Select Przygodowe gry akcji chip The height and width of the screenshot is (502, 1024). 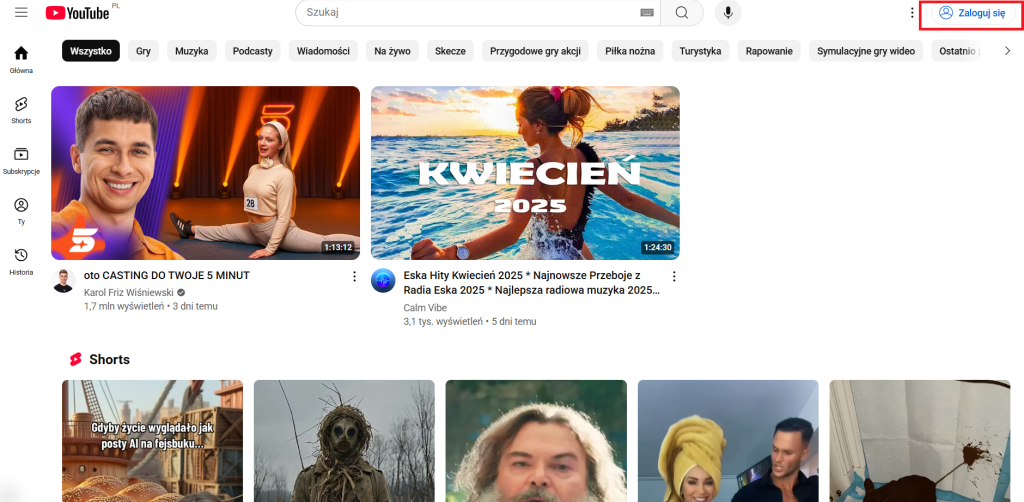(536, 51)
